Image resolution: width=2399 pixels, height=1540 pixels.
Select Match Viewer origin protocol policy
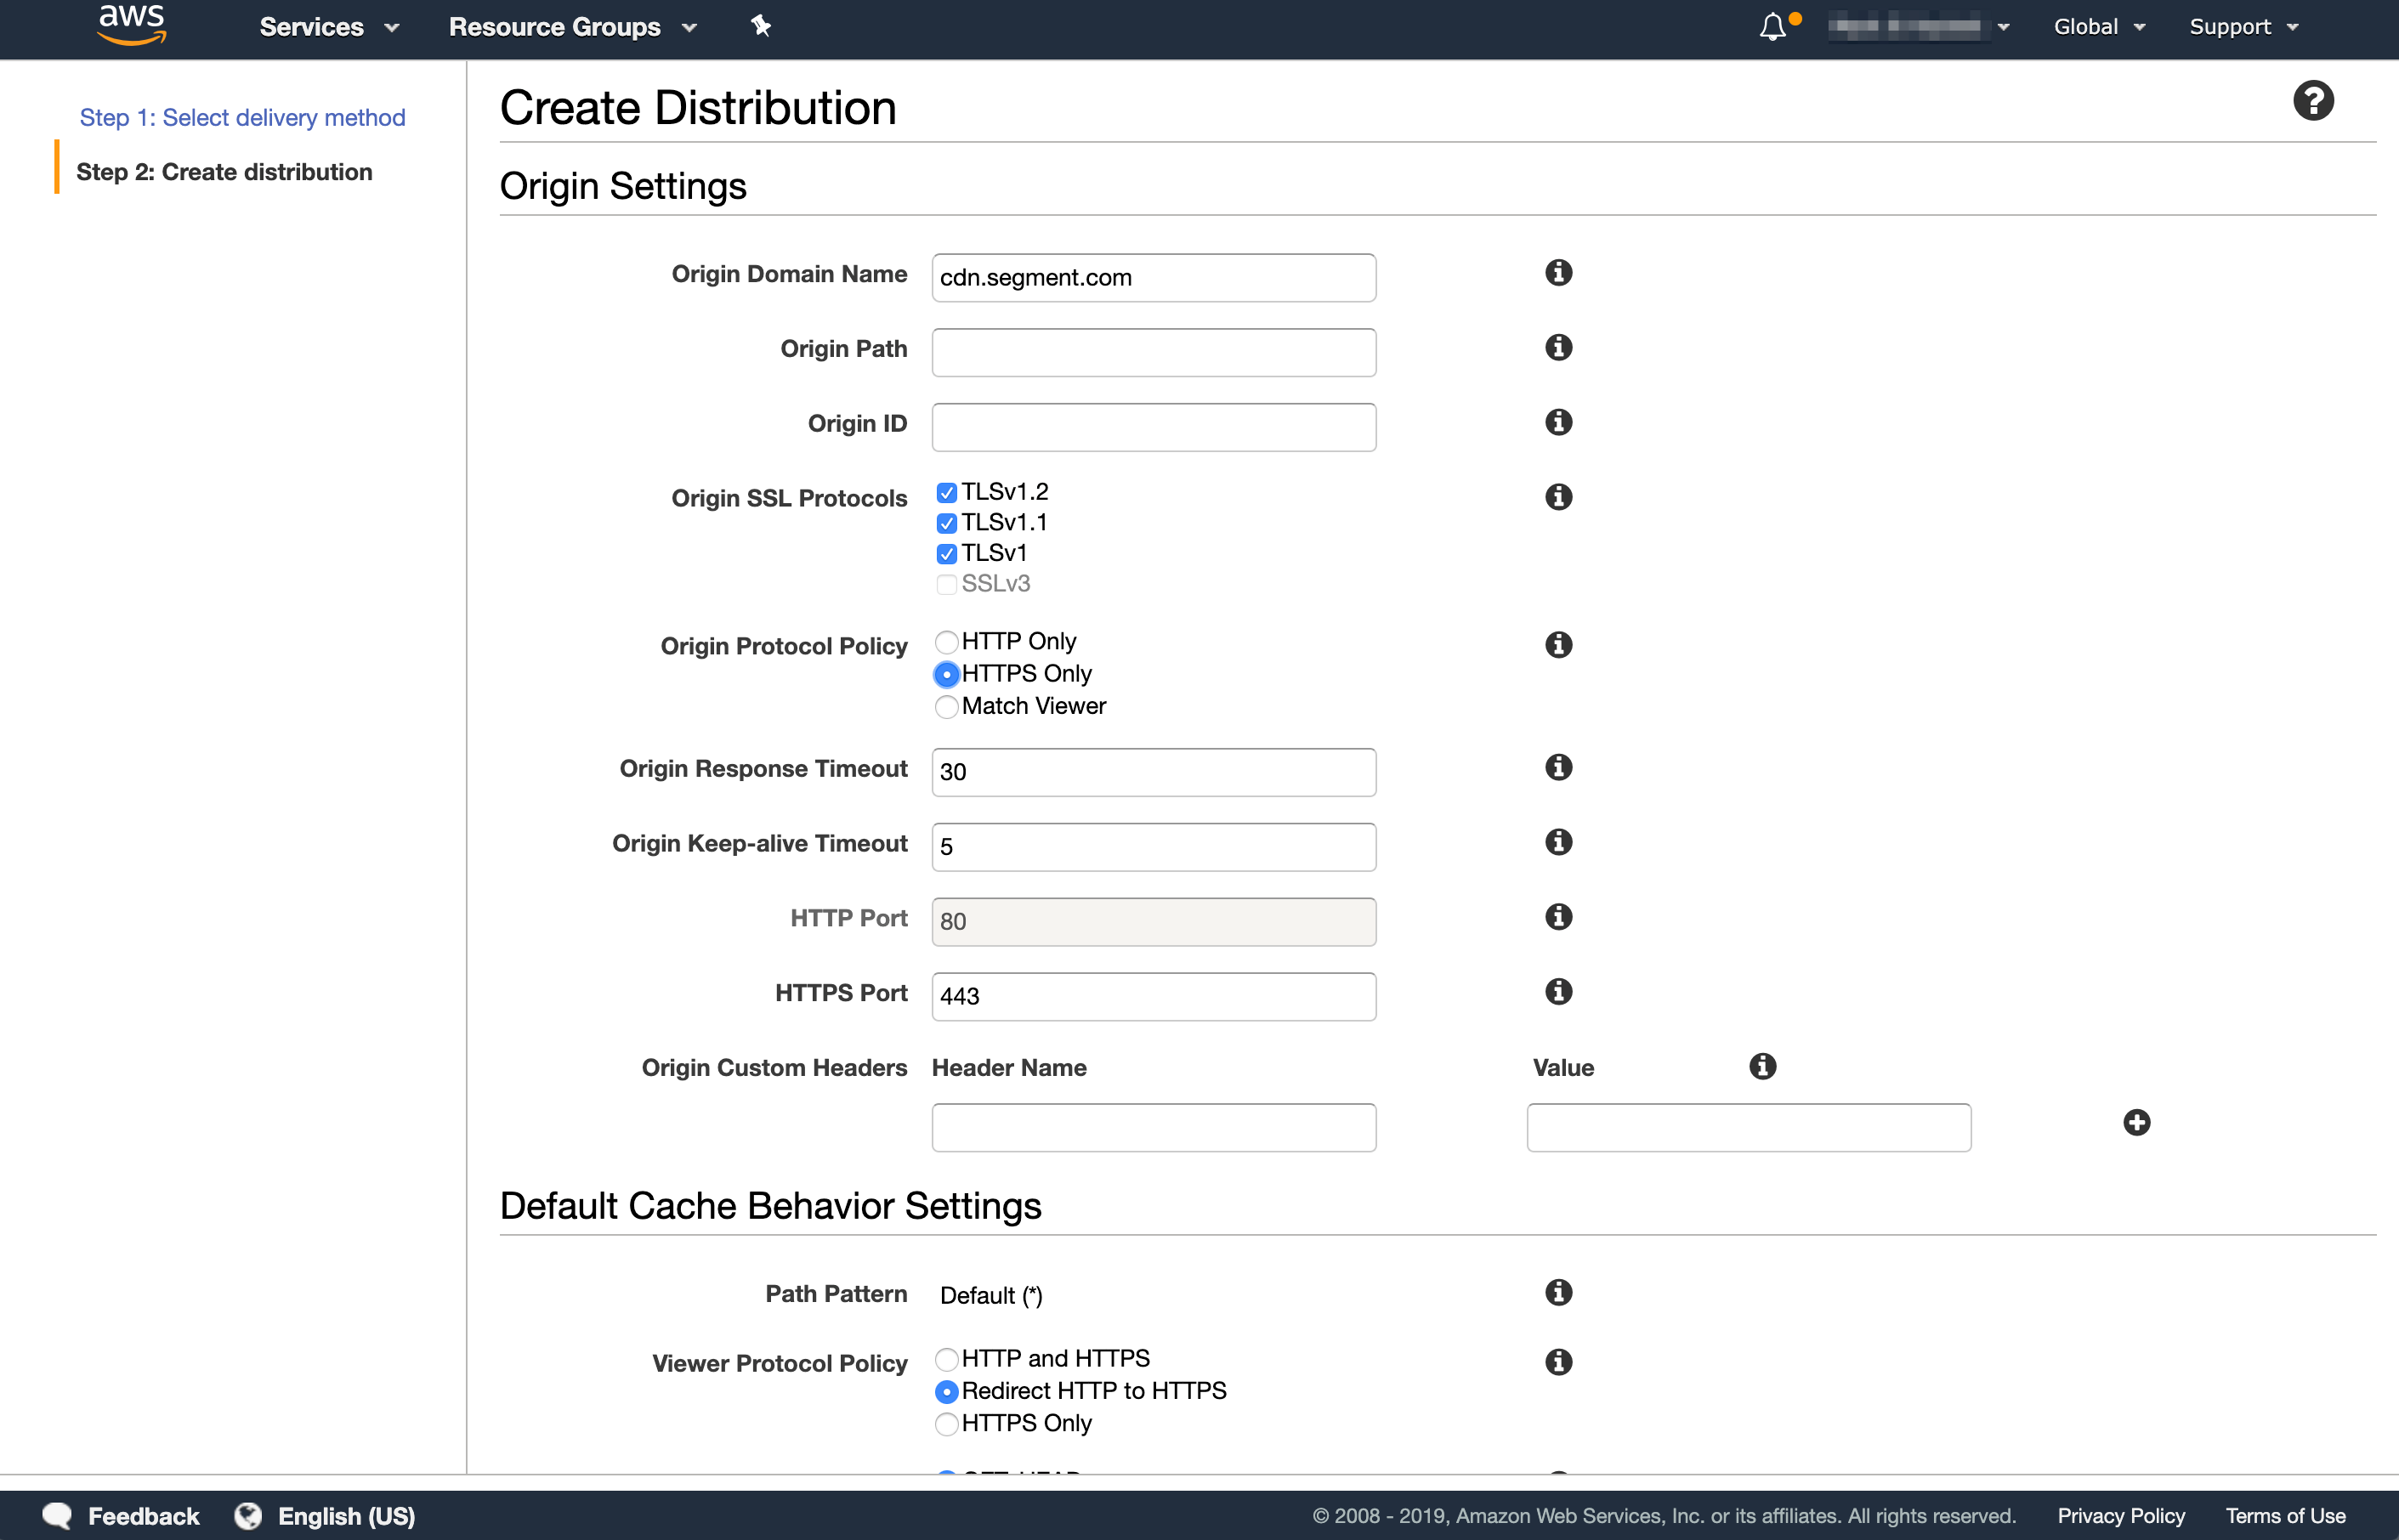[x=946, y=707]
